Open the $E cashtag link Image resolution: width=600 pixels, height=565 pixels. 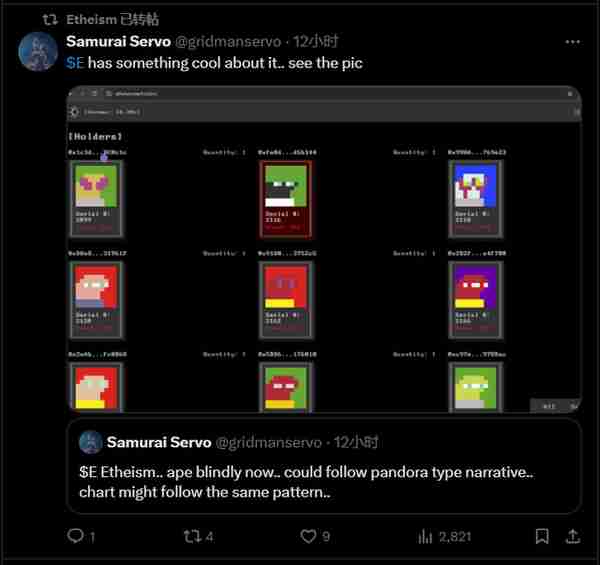click(75, 63)
